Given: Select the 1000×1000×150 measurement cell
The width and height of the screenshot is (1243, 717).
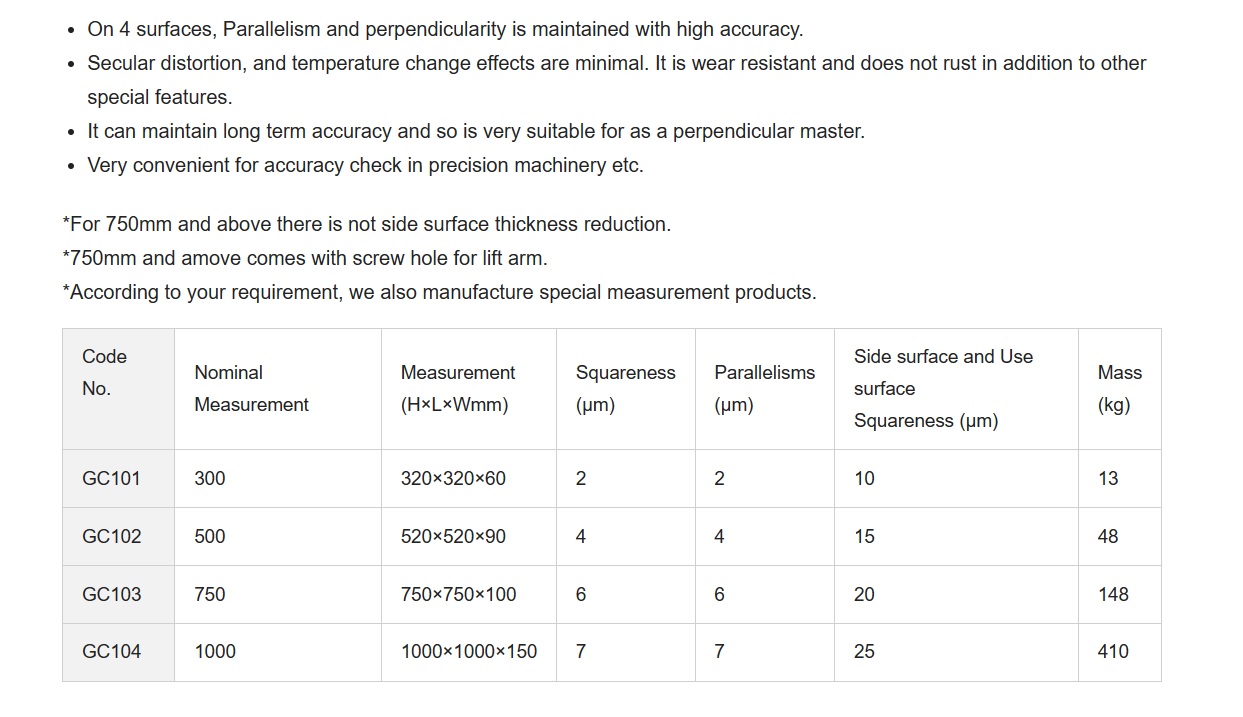Looking at the screenshot, I should click(x=468, y=651).
